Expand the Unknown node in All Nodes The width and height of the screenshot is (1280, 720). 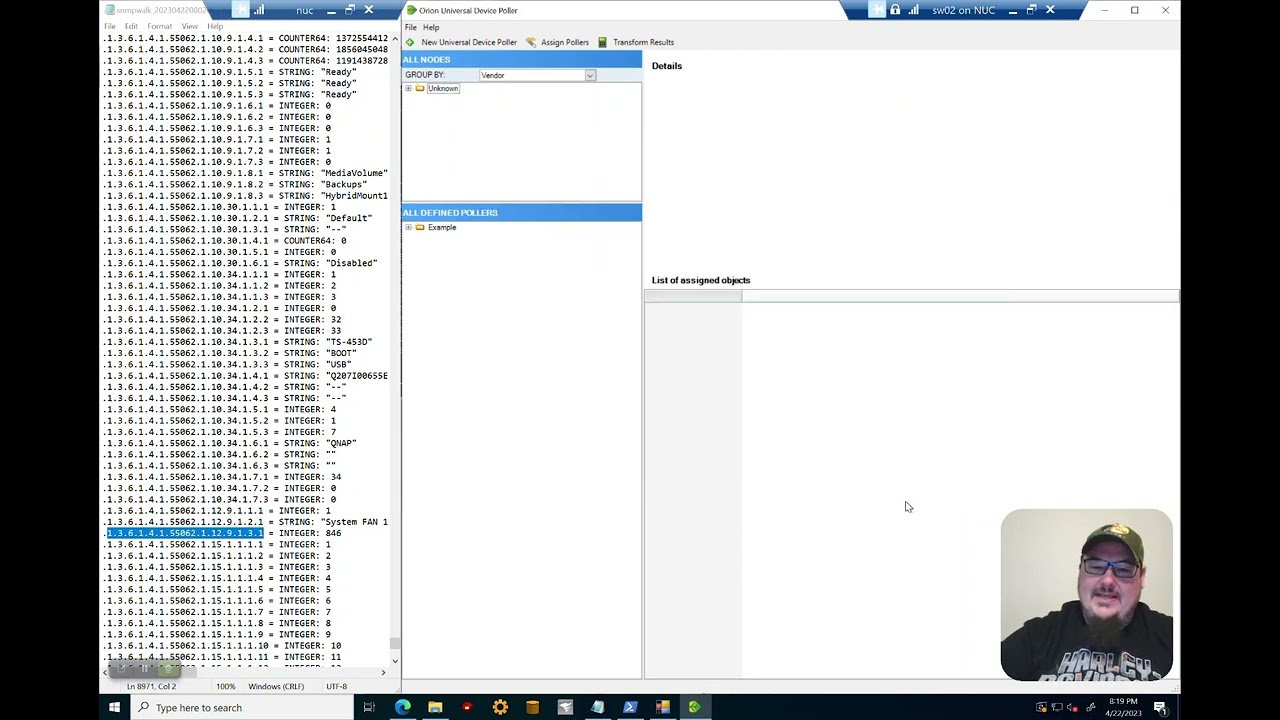(408, 88)
